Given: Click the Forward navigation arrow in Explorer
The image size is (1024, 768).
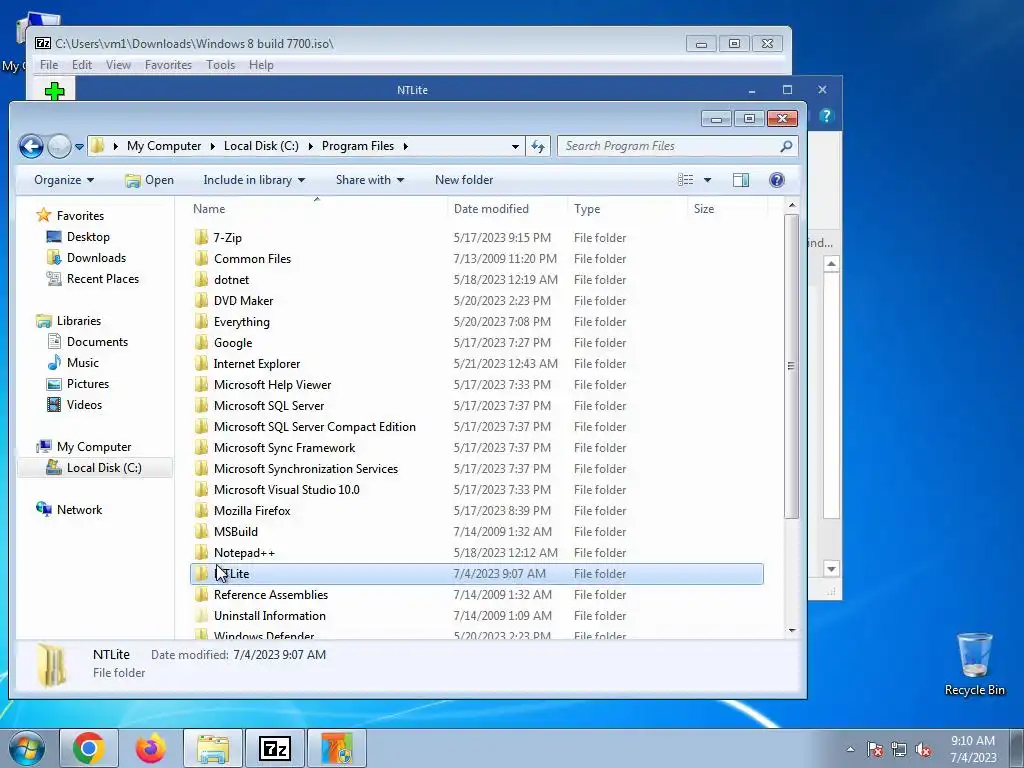Looking at the screenshot, I should tap(59, 146).
